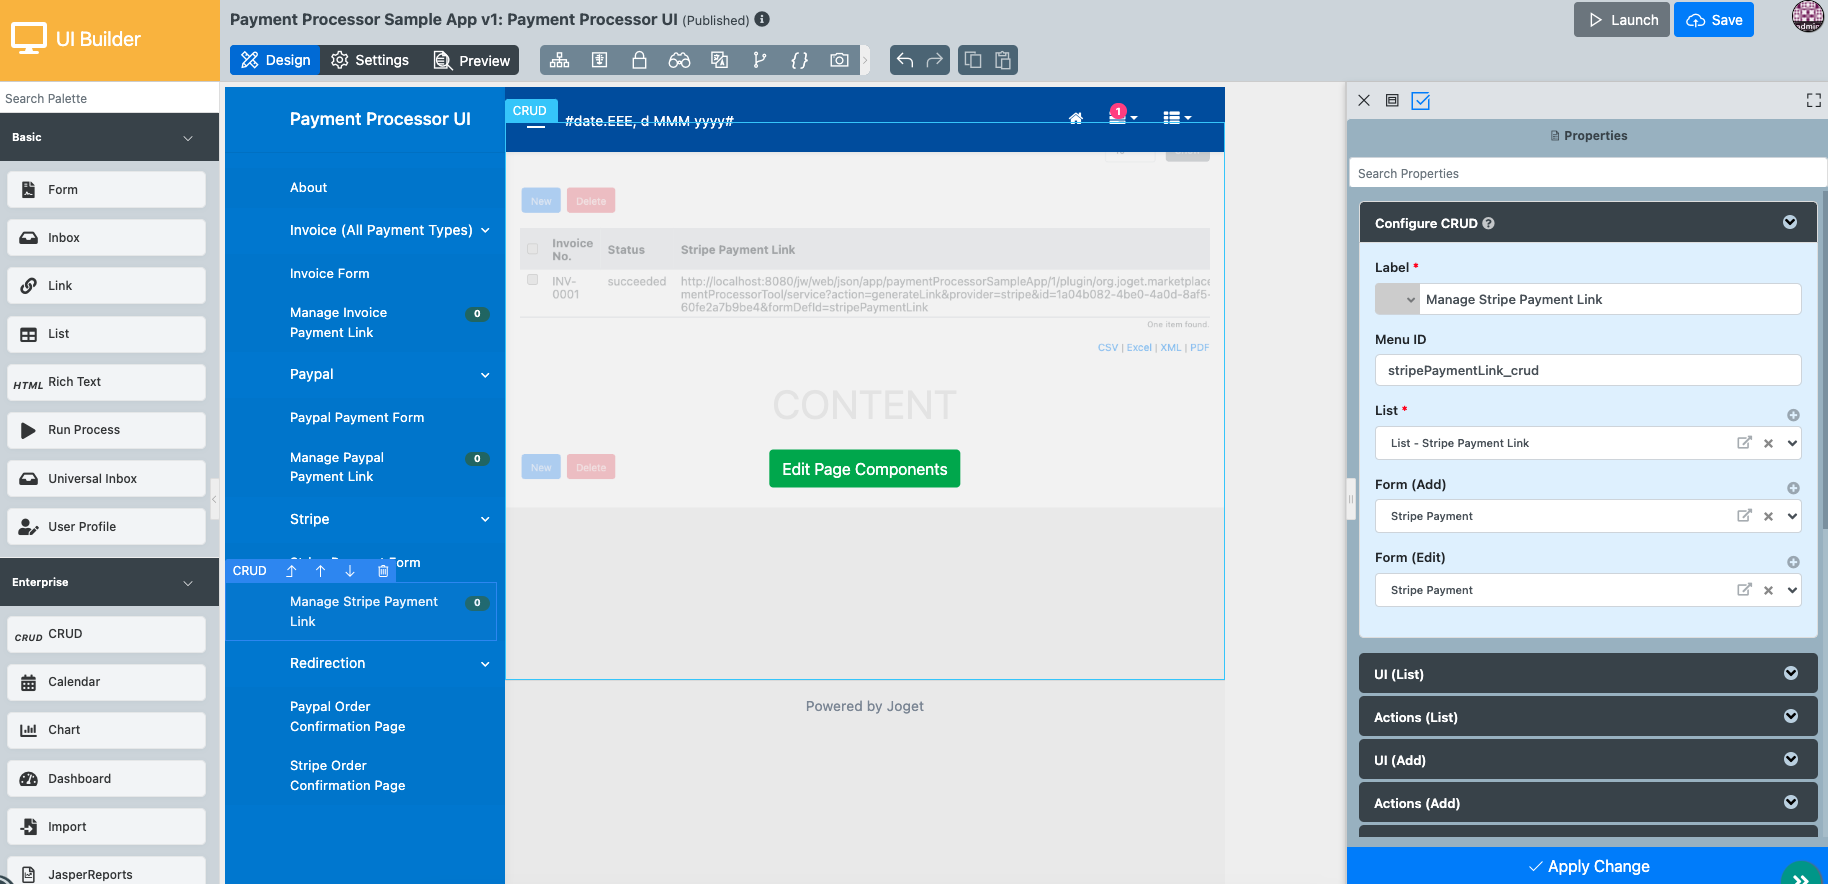
Task: Switch to the Preview tab
Action: tap(471, 60)
